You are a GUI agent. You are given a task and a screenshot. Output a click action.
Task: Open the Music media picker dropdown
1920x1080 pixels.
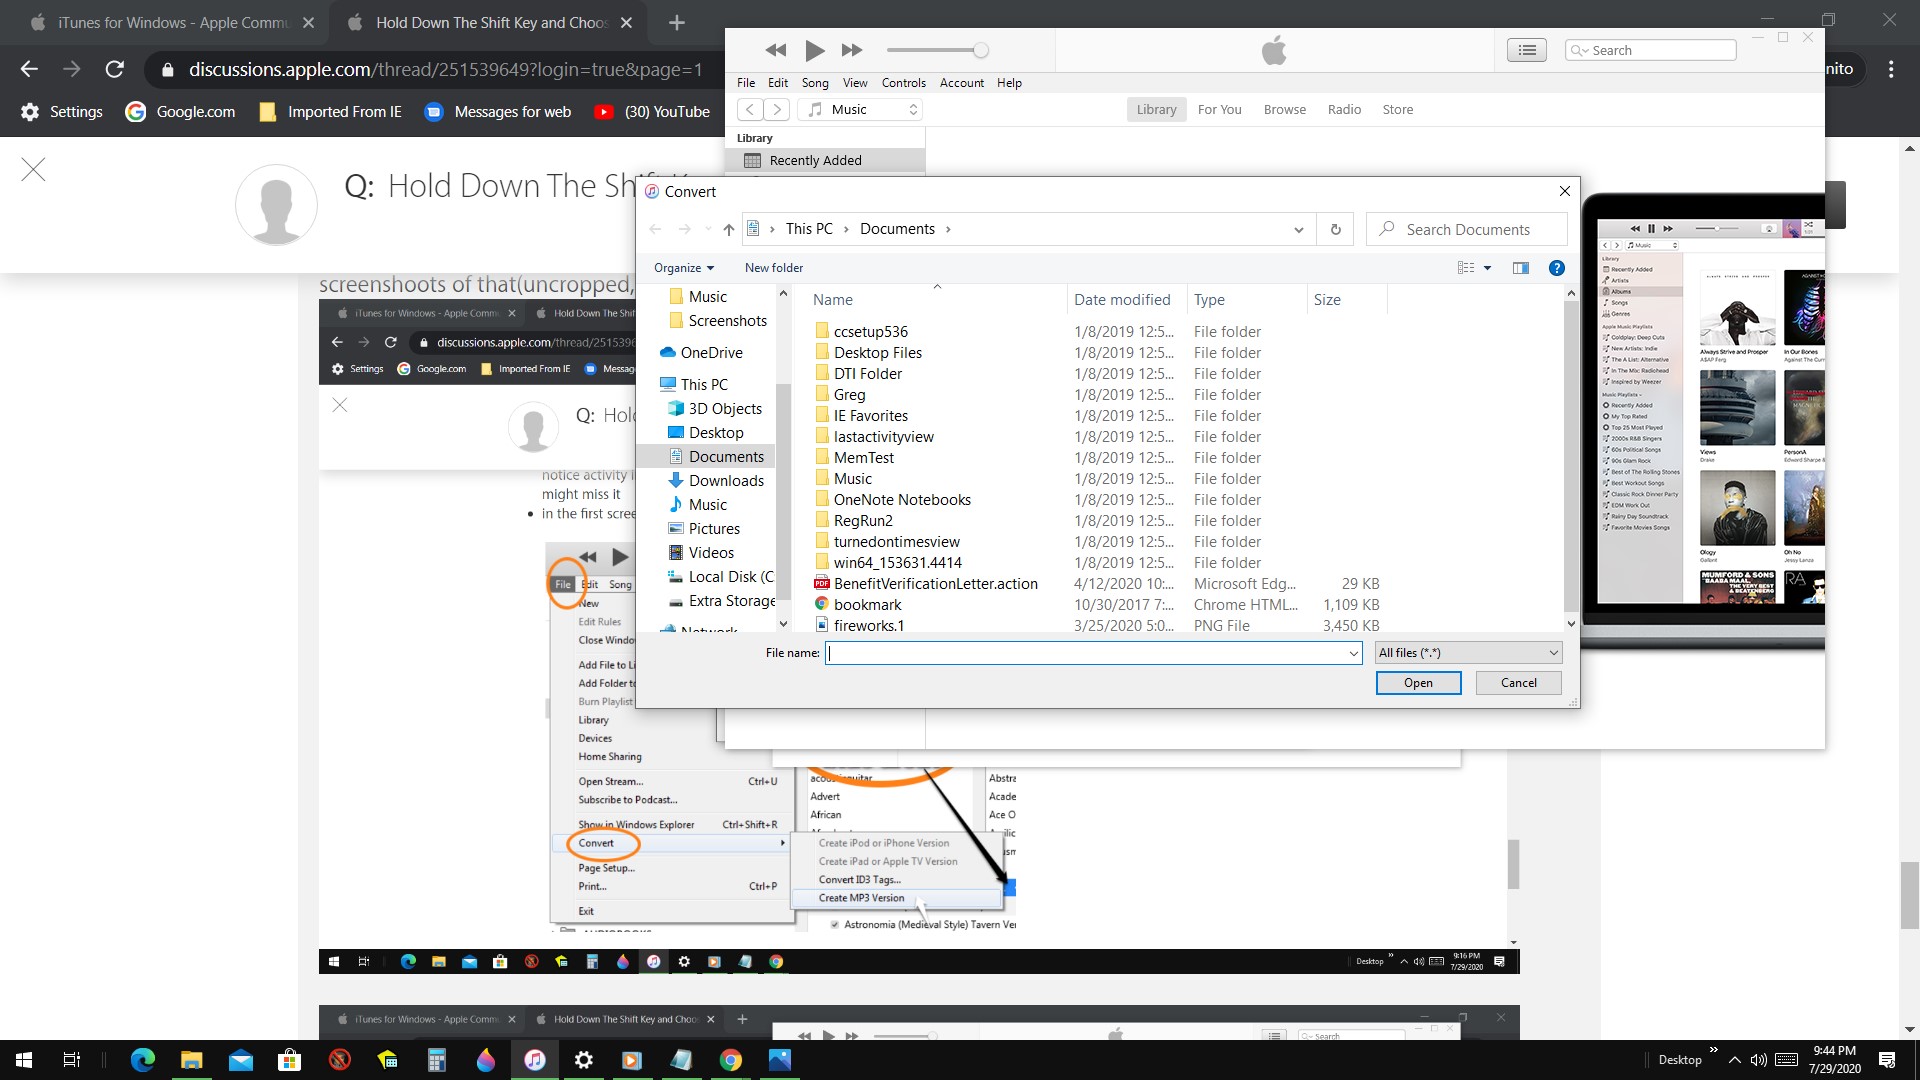click(864, 110)
